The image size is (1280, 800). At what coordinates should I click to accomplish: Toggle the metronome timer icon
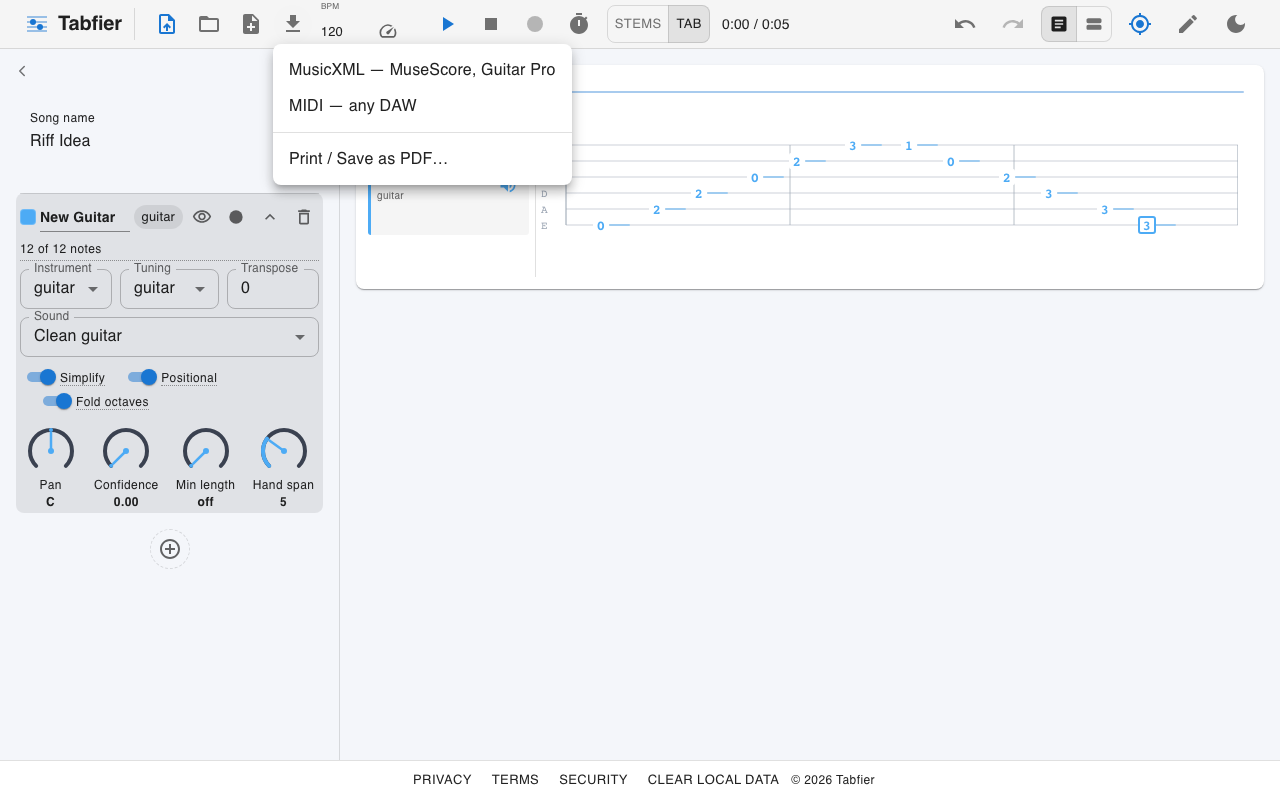pos(579,24)
